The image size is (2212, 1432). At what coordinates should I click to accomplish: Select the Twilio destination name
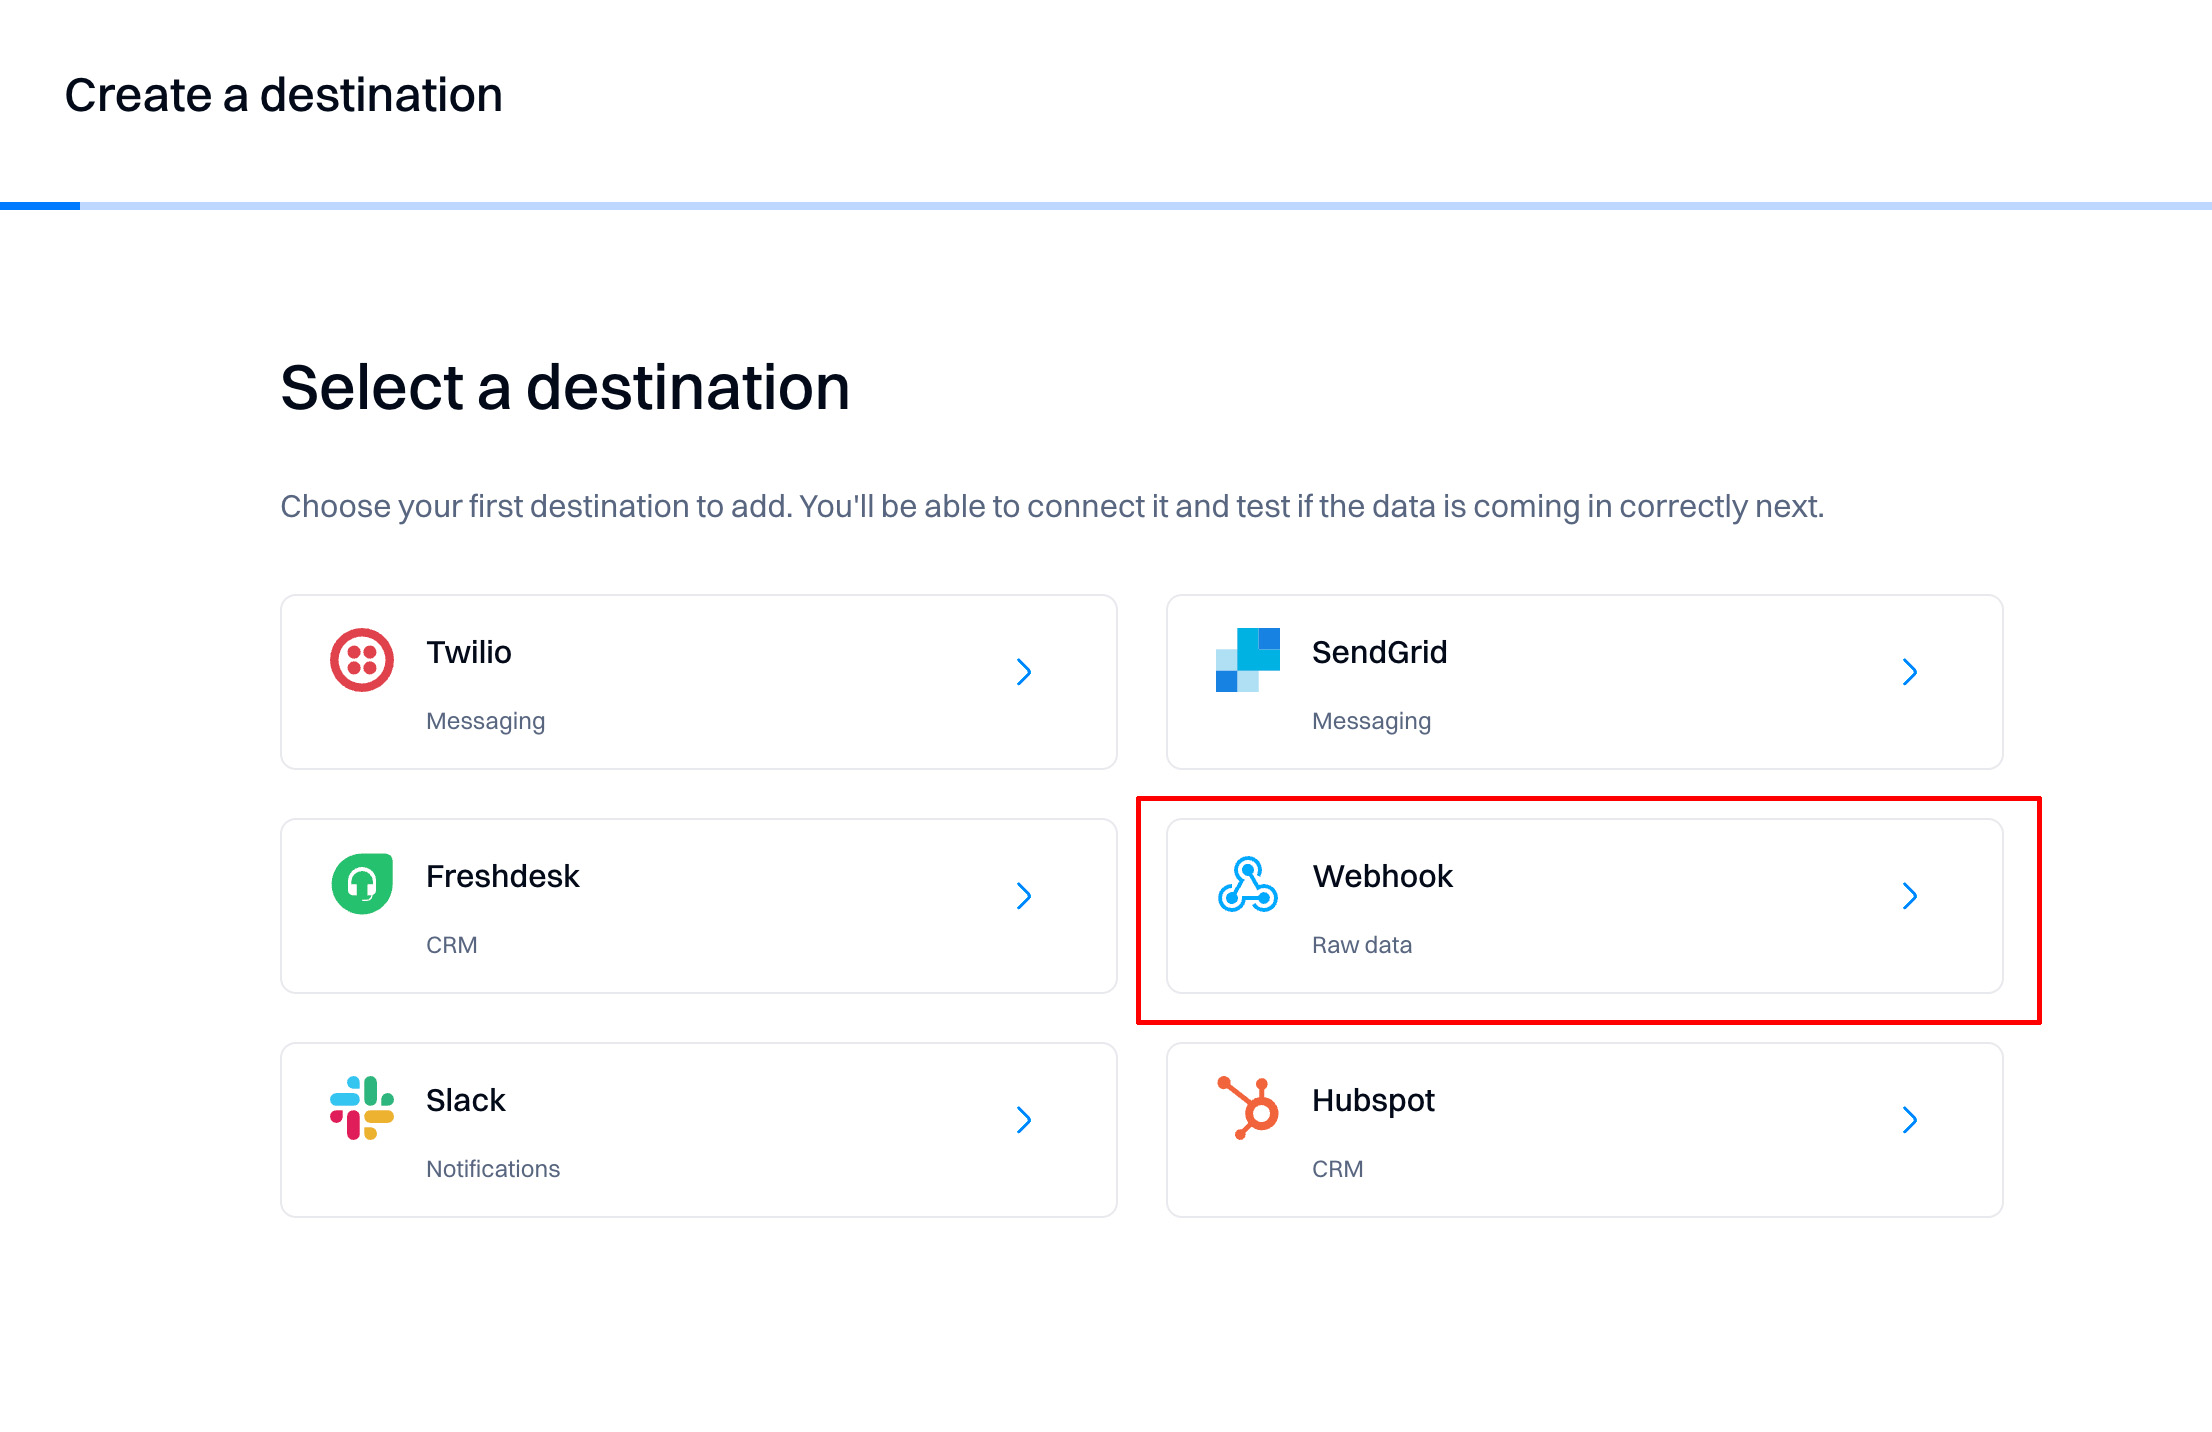(x=468, y=652)
